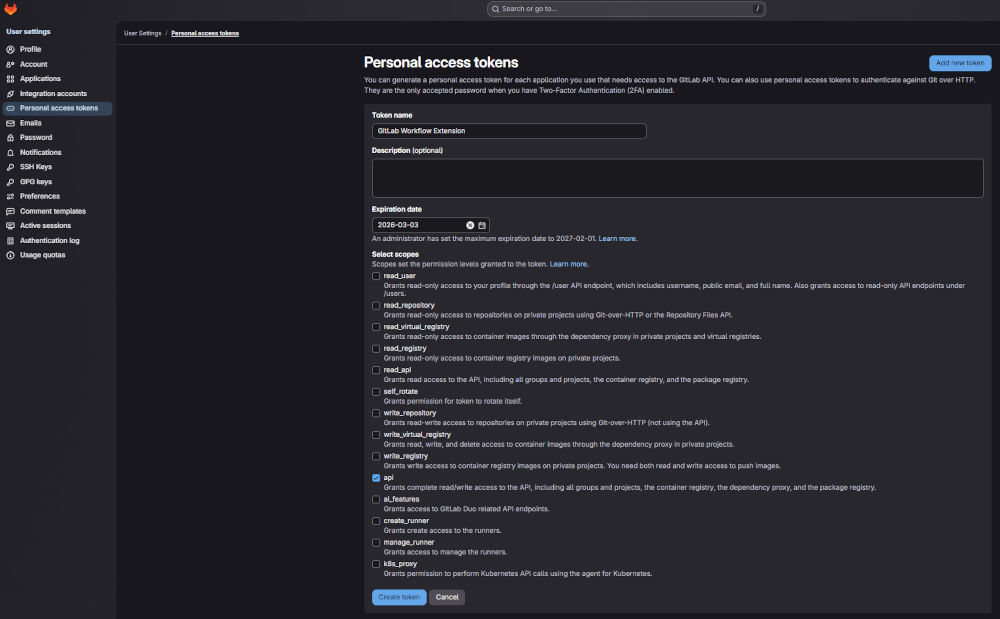Click the Notifications bell icon
The width and height of the screenshot is (1000, 619).
coord(10,152)
